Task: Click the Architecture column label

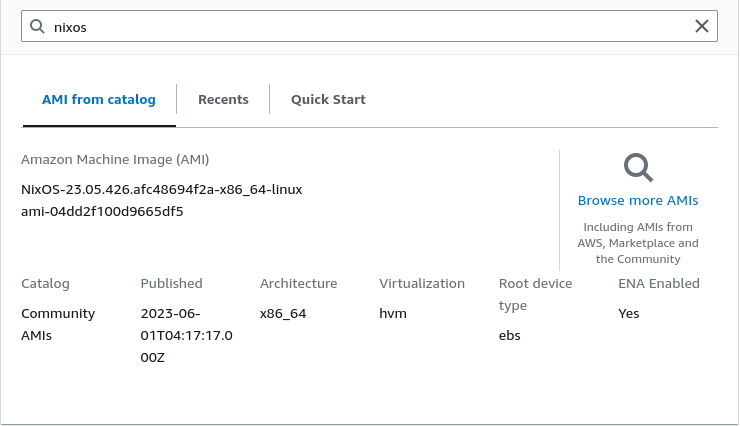Action: [x=298, y=284]
